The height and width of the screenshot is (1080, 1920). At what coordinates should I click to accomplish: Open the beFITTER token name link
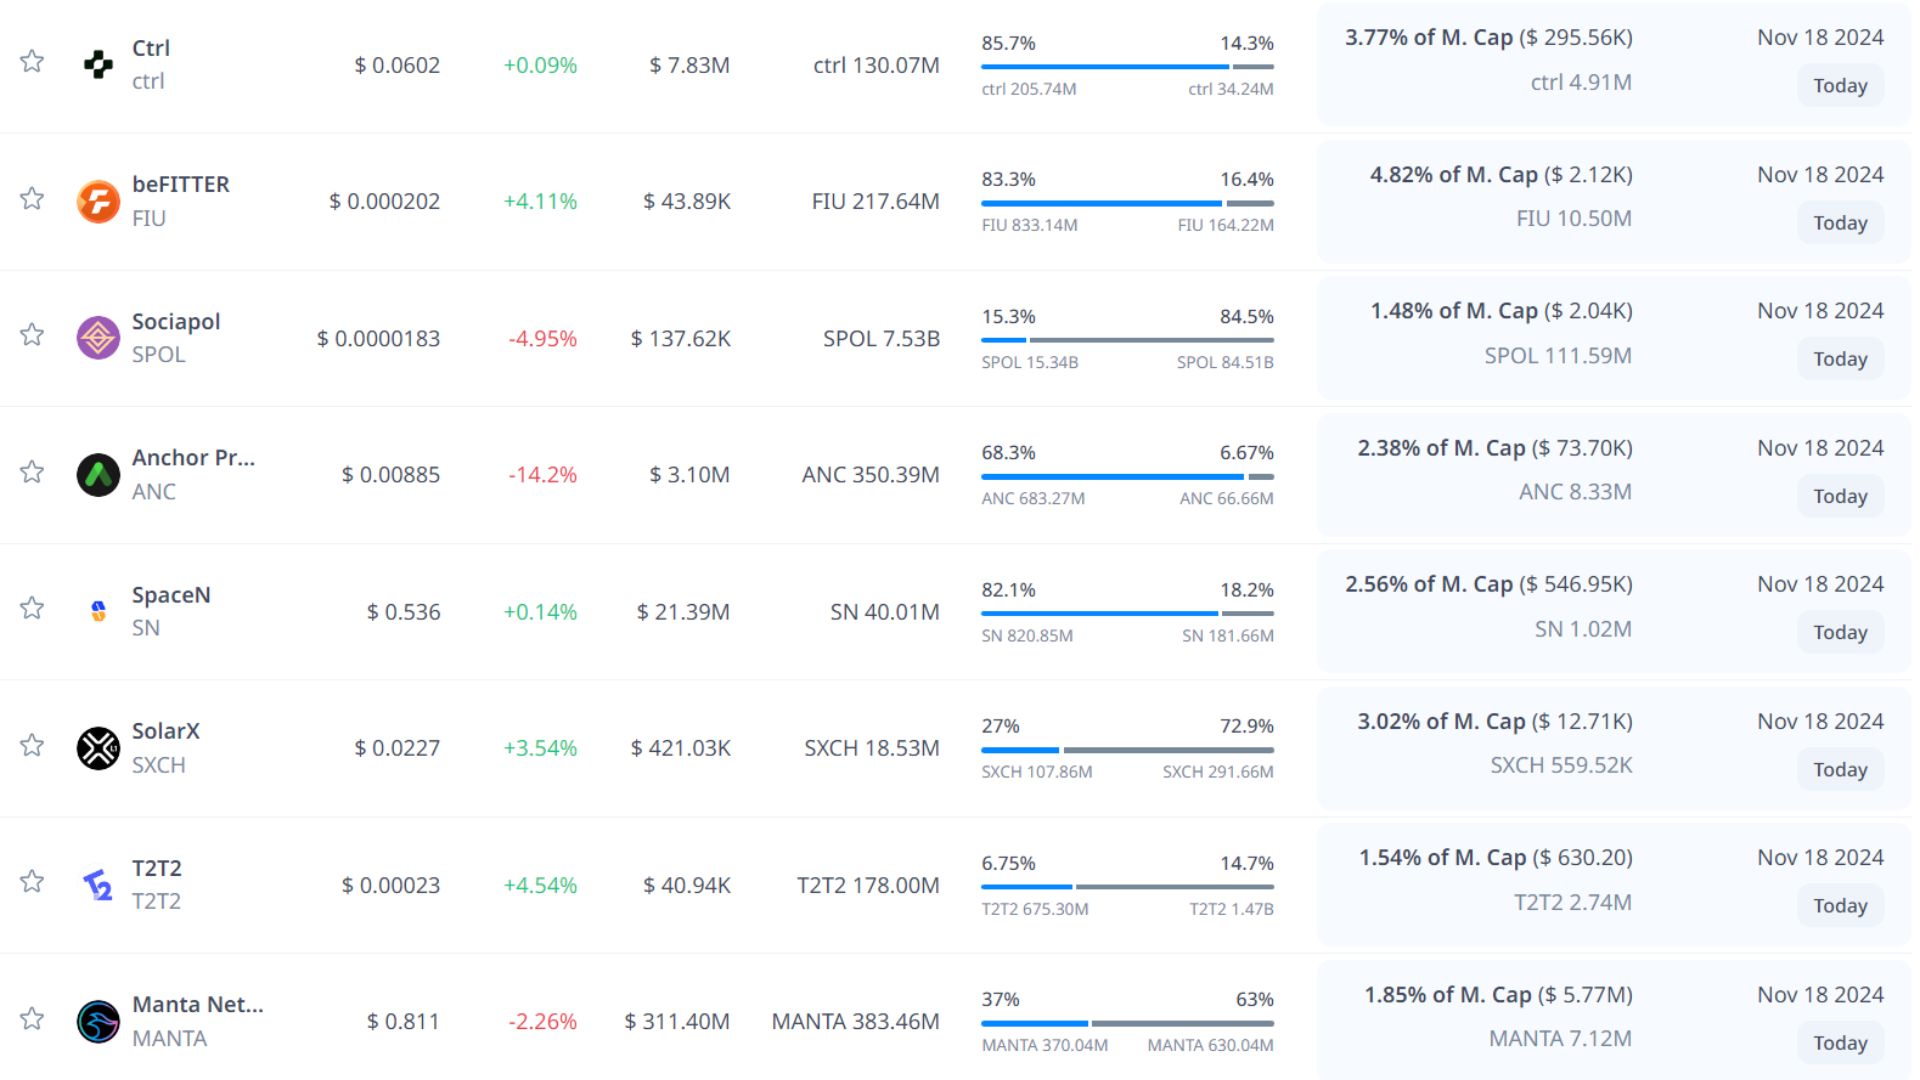coord(181,185)
